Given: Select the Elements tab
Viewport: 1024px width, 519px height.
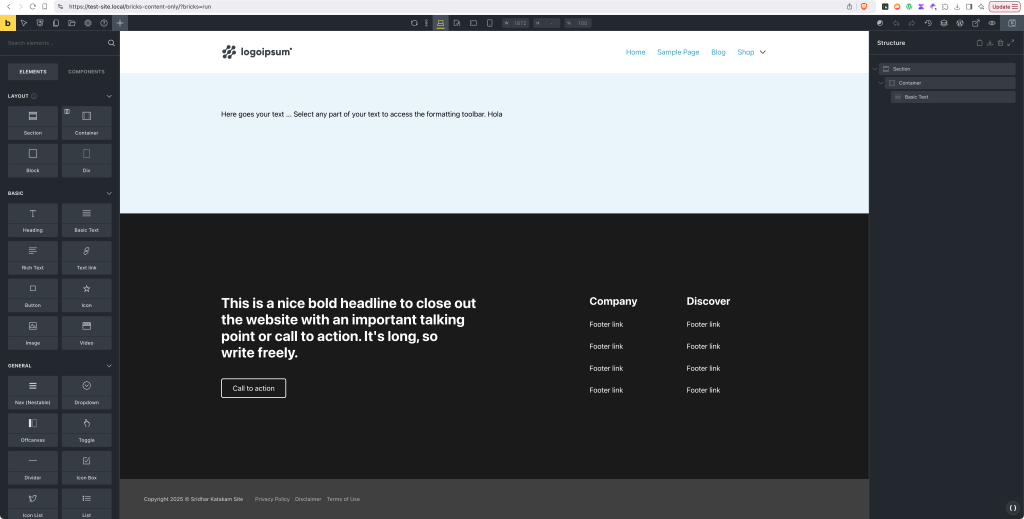Looking at the screenshot, I should pyautogui.click(x=33, y=72).
